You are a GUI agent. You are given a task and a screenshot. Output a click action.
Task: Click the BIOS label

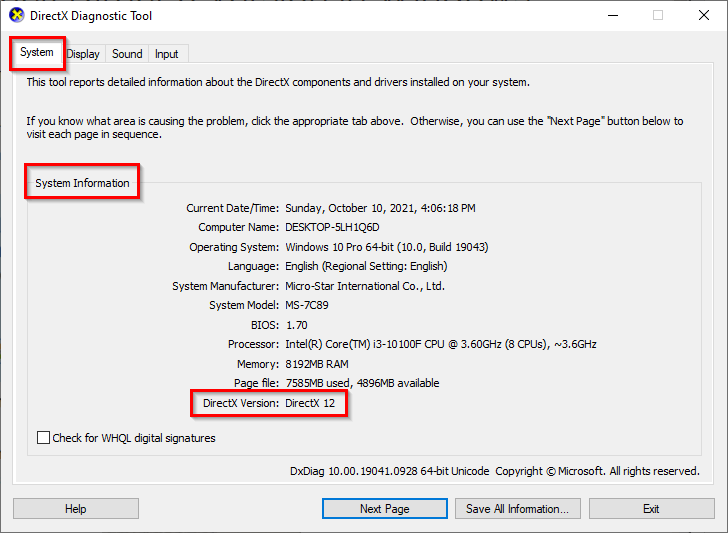click(x=265, y=325)
